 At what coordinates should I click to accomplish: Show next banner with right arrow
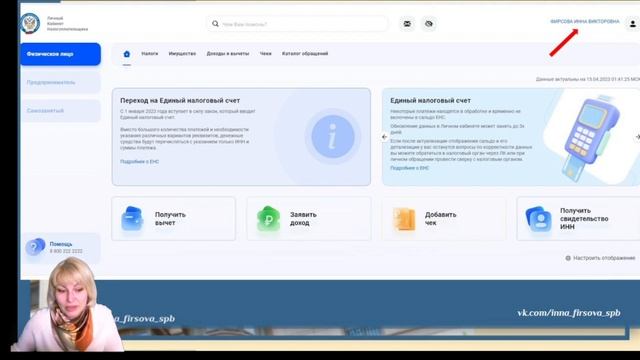(x=637, y=137)
